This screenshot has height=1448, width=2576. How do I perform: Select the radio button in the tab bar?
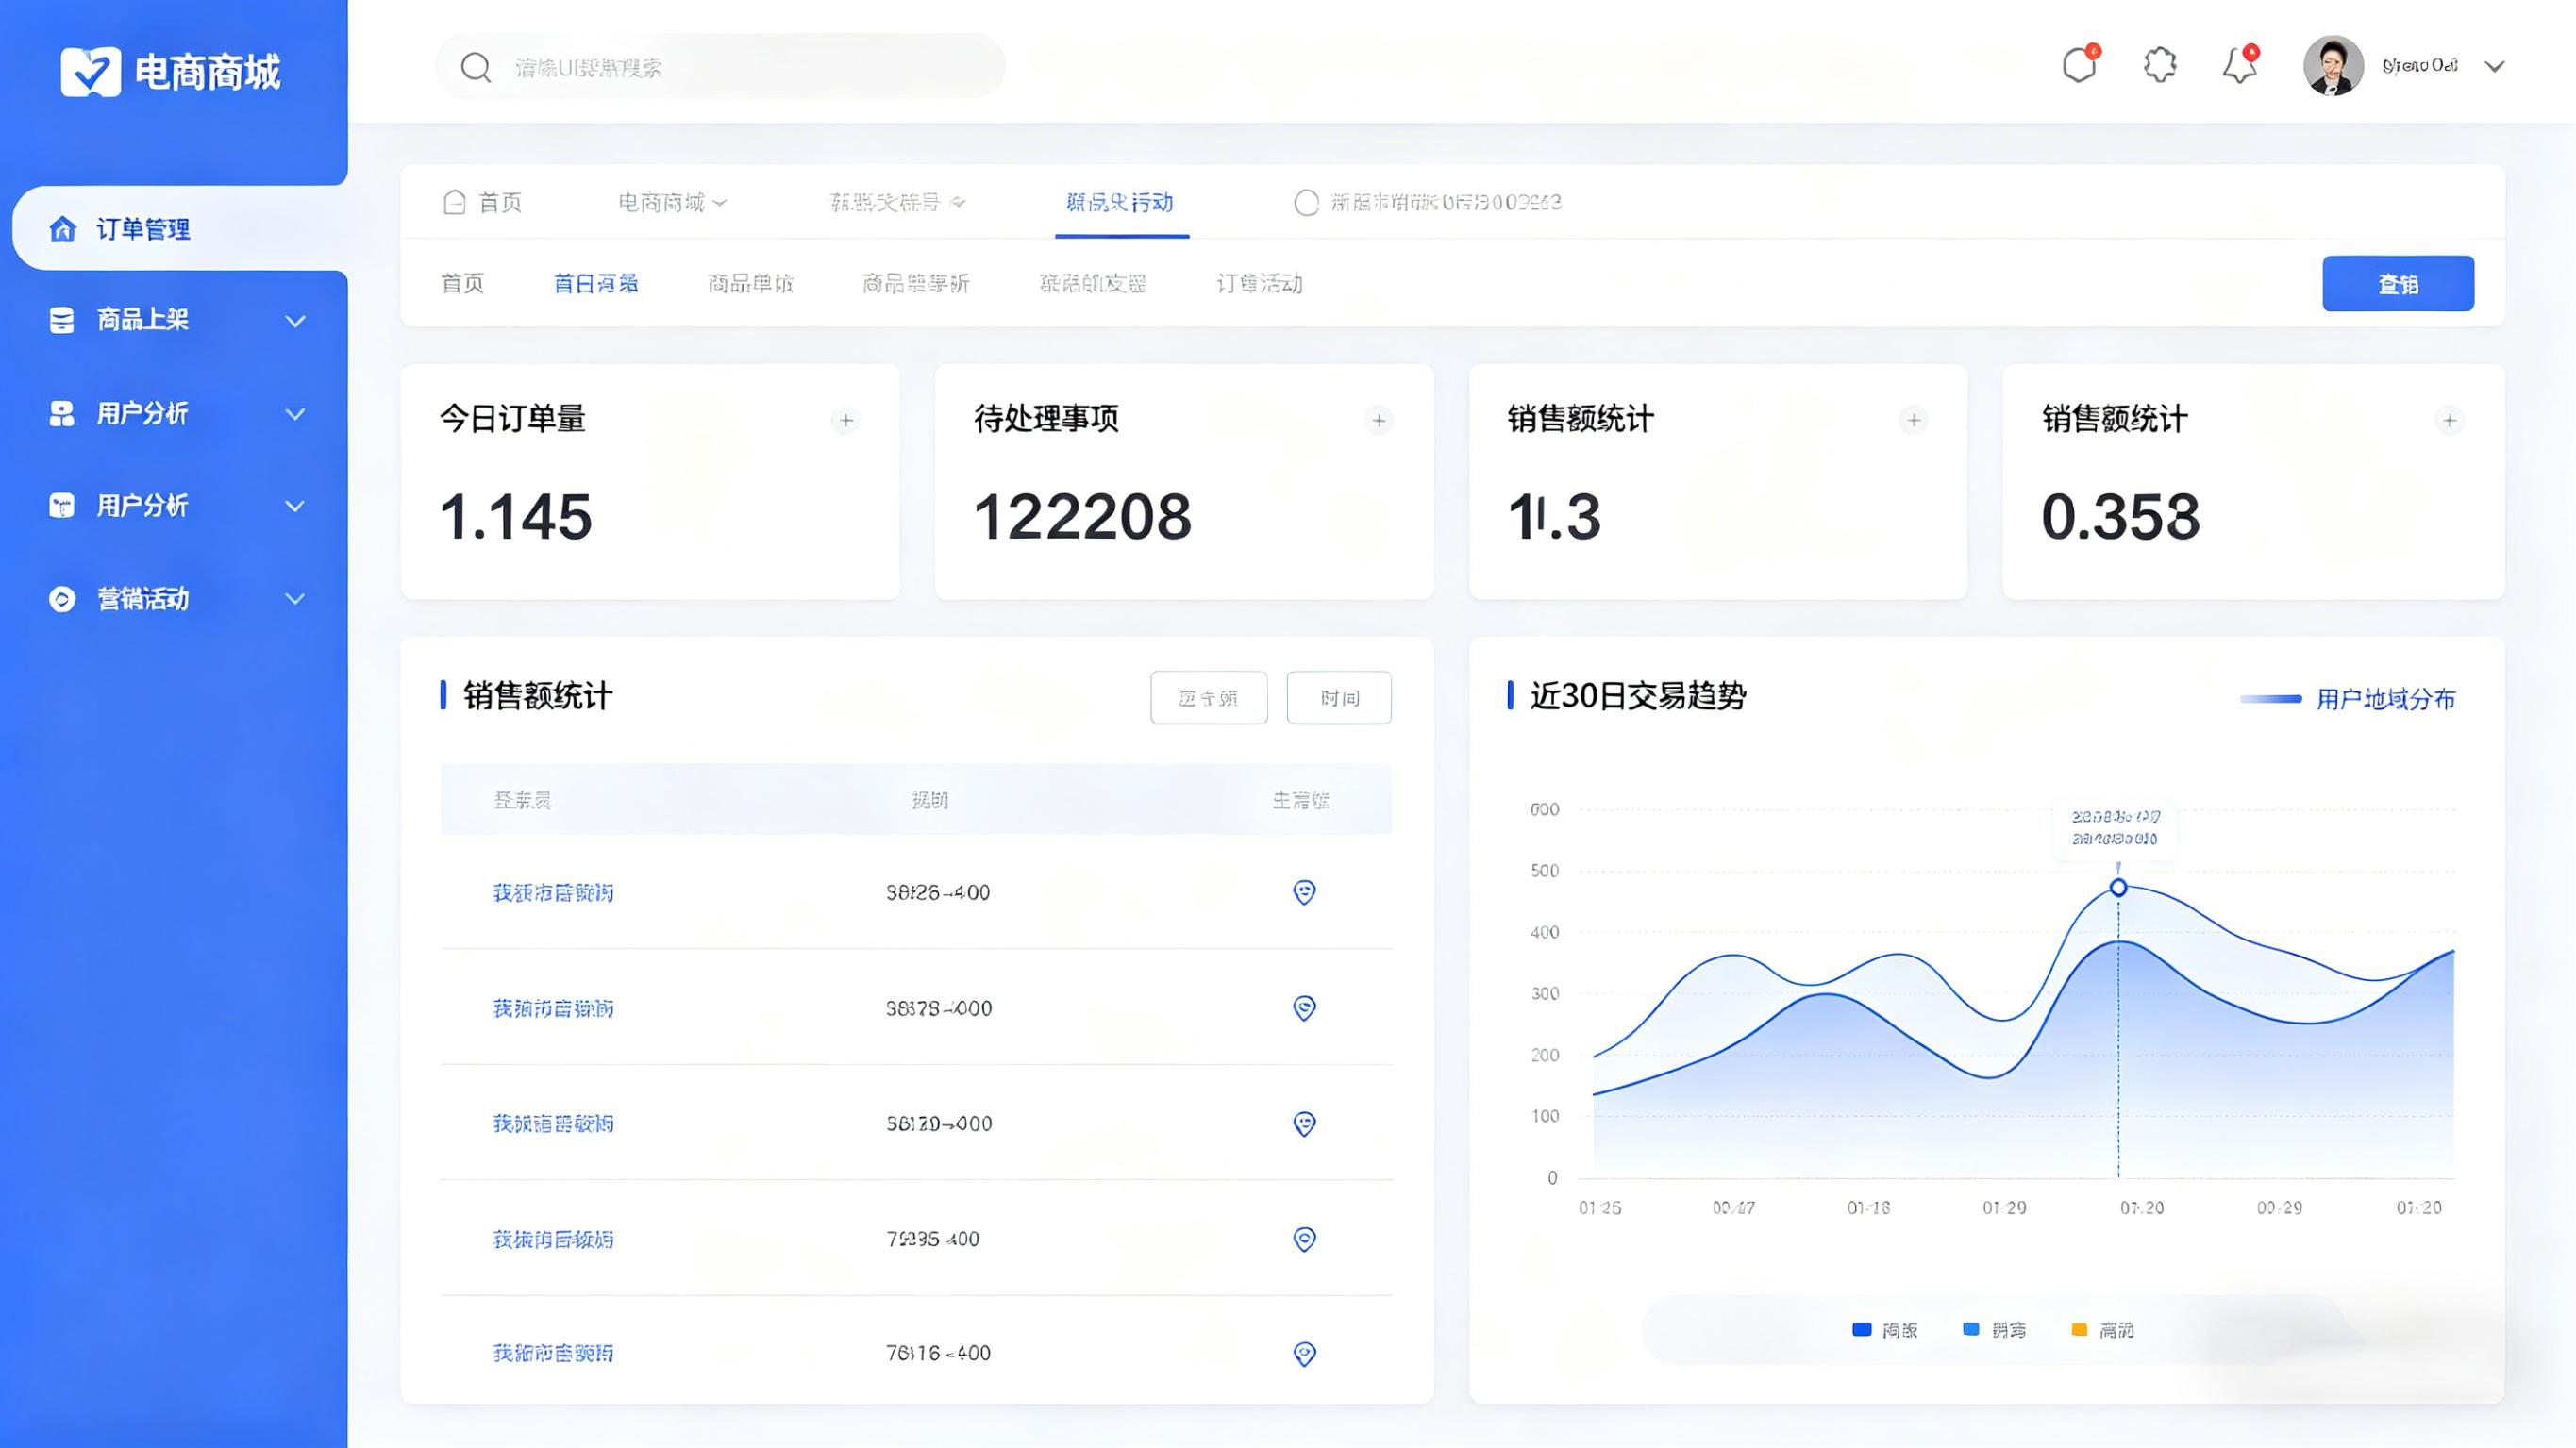click(1306, 203)
